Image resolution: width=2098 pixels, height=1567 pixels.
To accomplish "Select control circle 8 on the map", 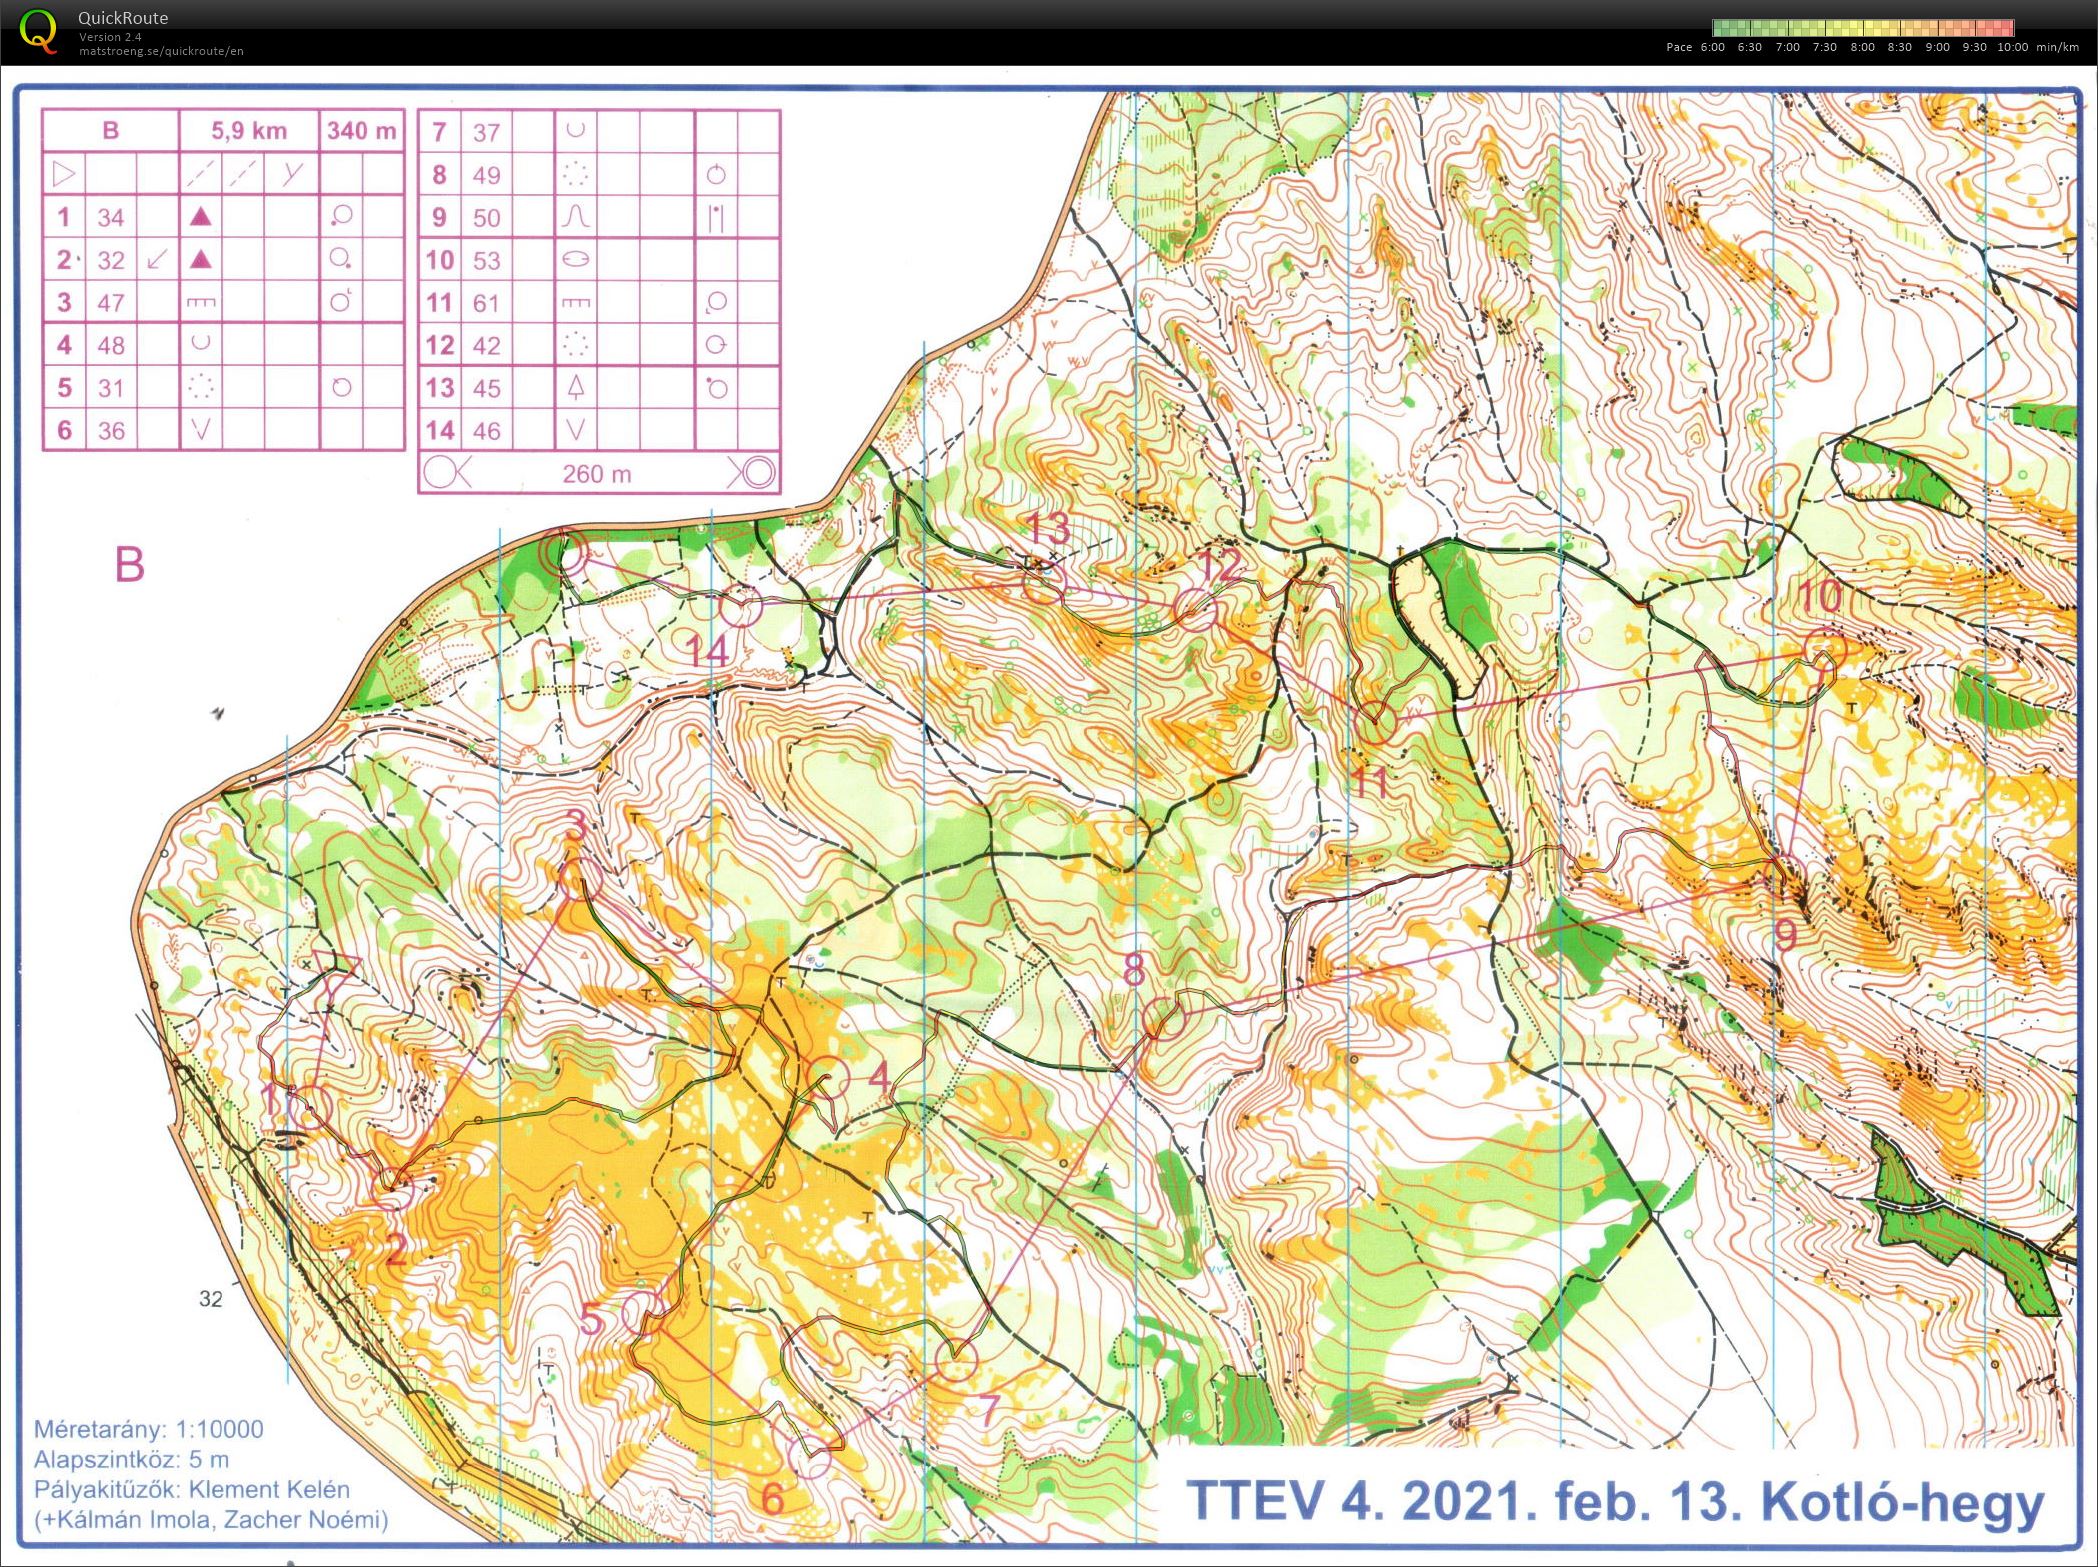I will [1164, 1019].
